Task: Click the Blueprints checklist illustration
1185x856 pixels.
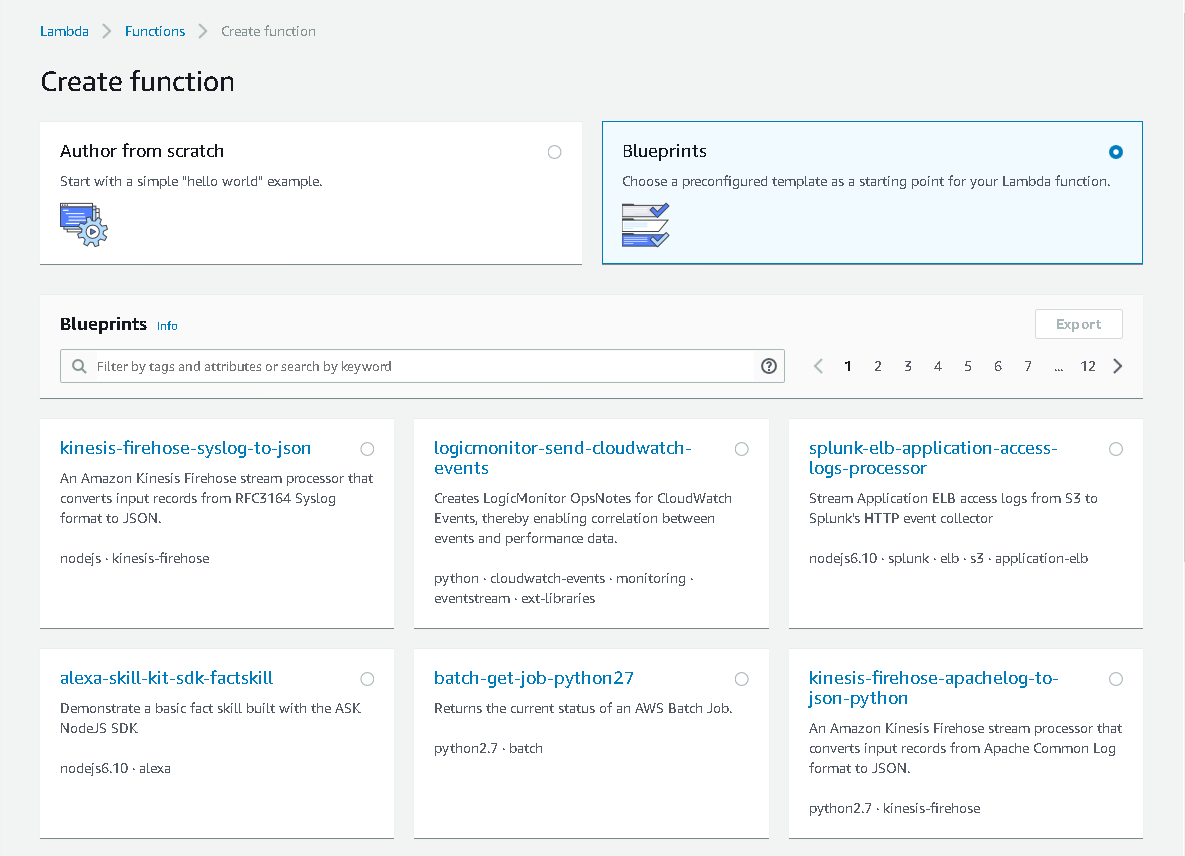Action: 645,224
